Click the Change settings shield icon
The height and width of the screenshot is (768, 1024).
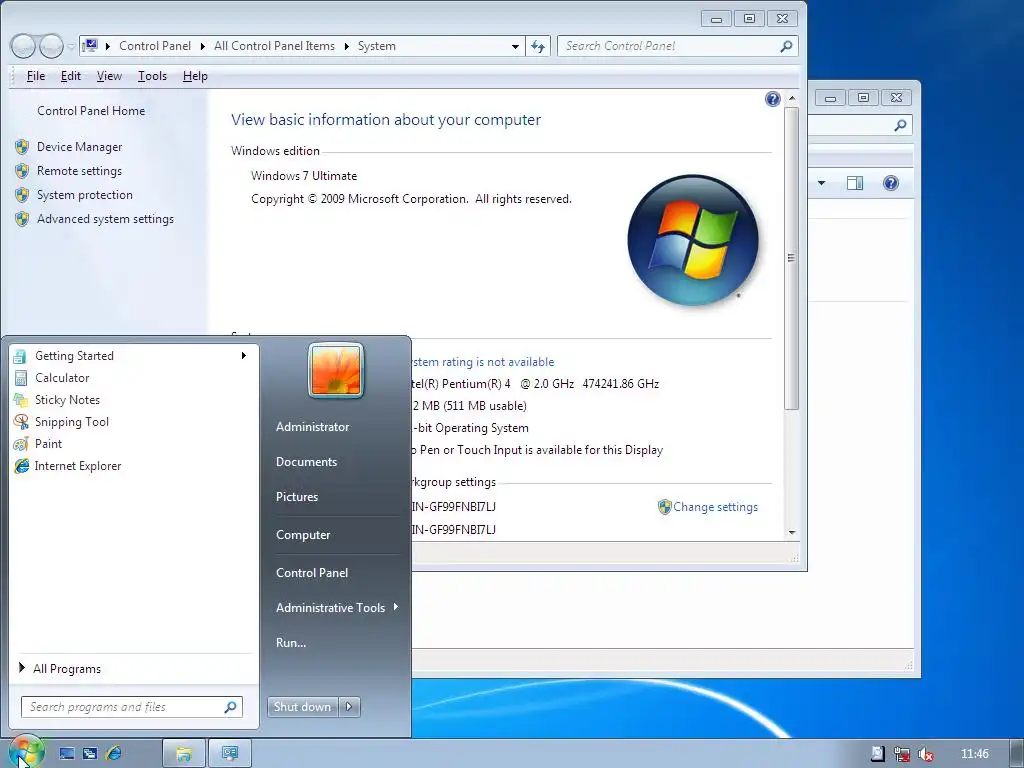(664, 507)
